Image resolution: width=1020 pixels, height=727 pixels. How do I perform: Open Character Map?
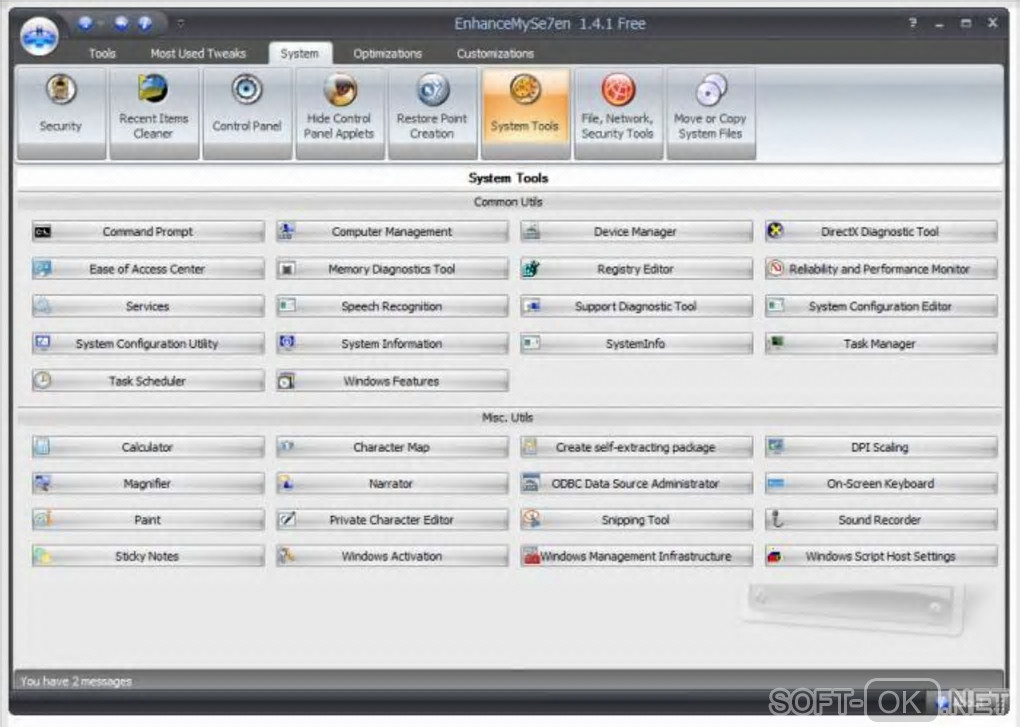pyautogui.click(x=392, y=447)
